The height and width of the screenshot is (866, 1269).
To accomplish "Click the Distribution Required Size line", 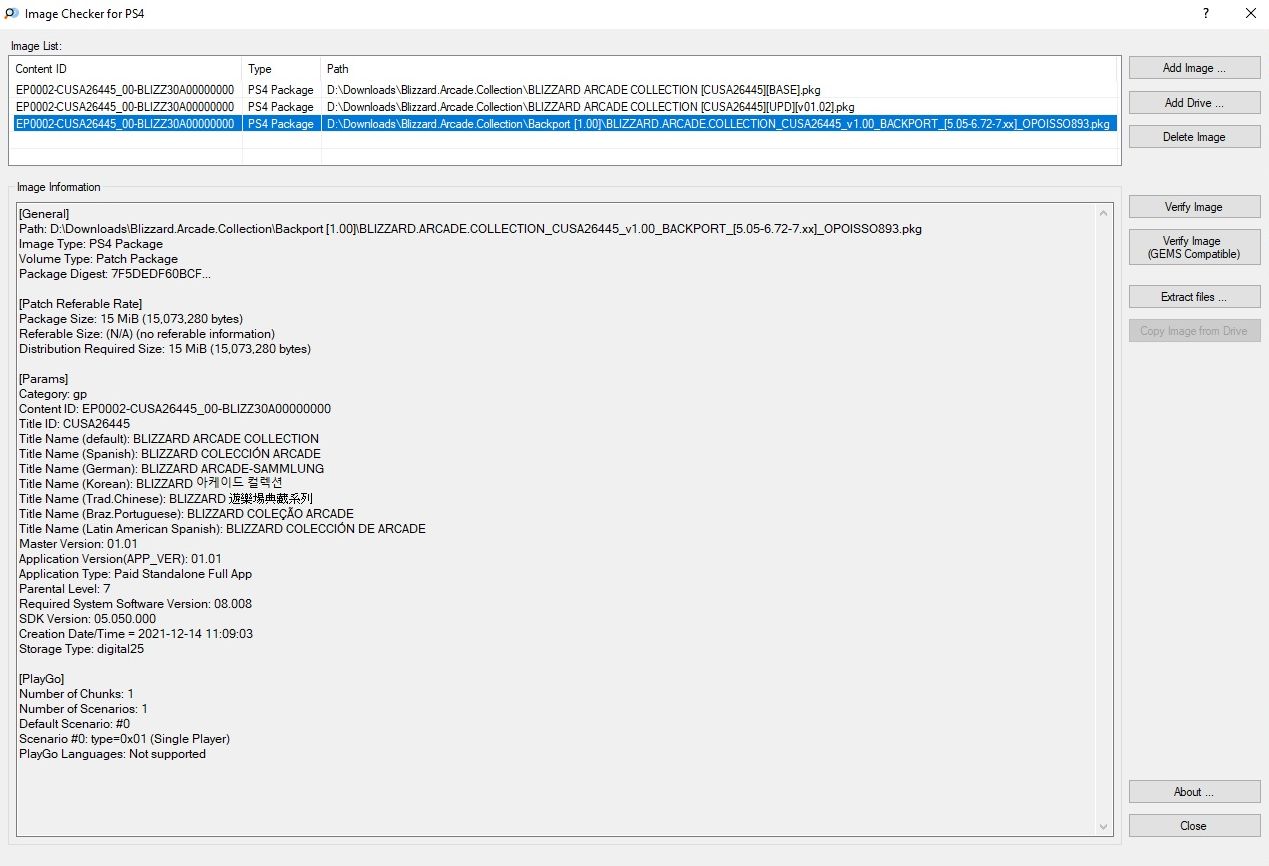I will (x=165, y=349).
